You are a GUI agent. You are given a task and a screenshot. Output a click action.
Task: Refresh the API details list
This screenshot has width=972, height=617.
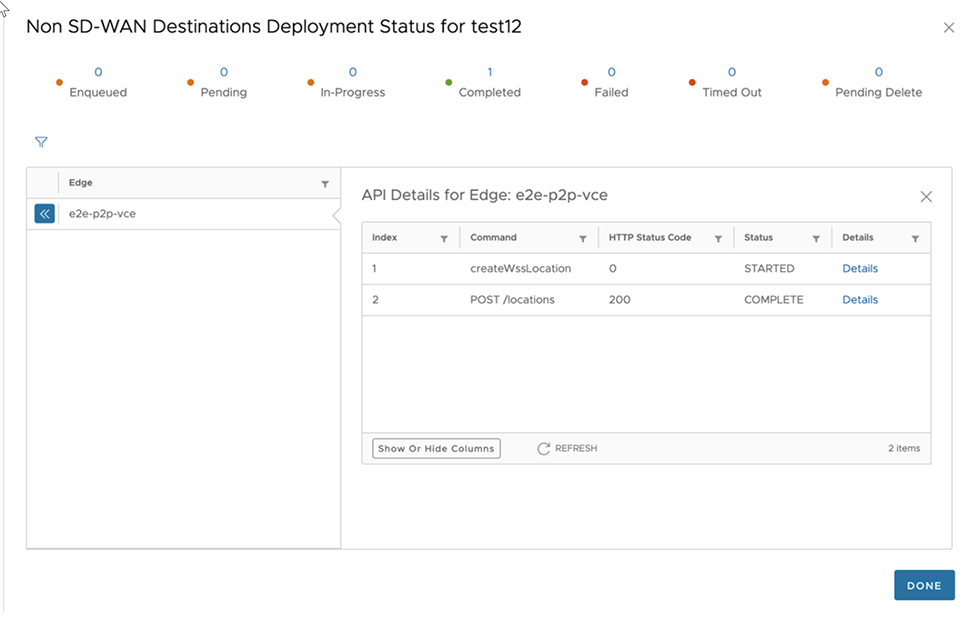coord(567,449)
